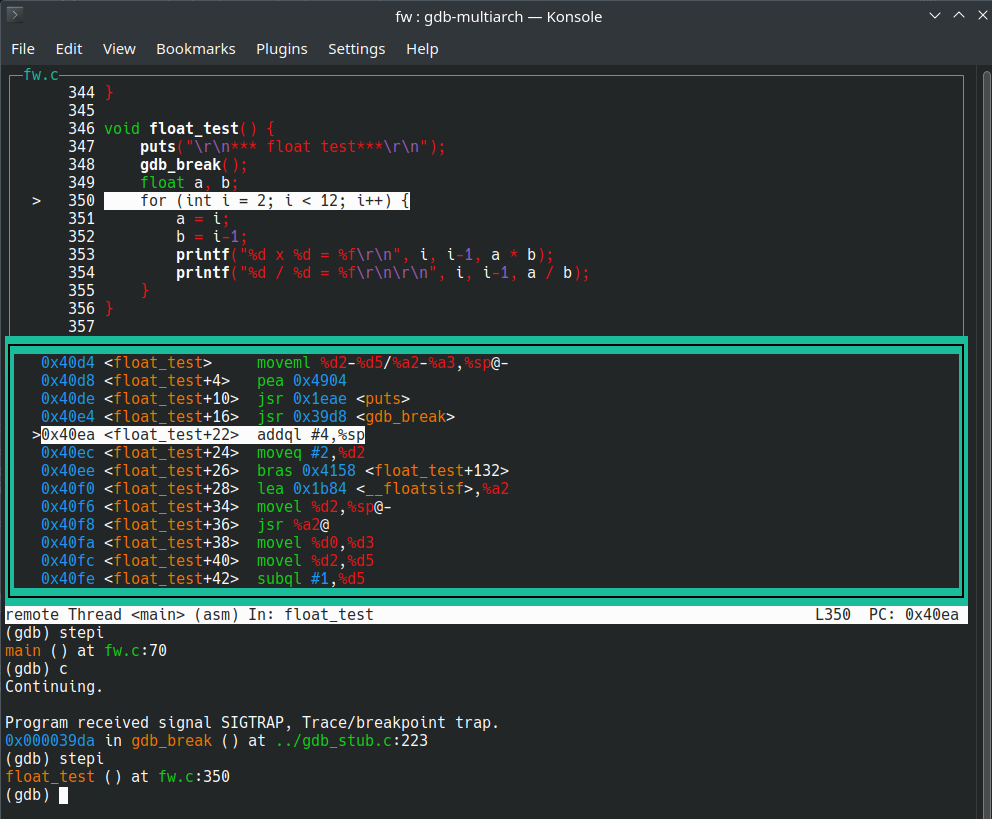Open the Edit menu

pos(69,49)
